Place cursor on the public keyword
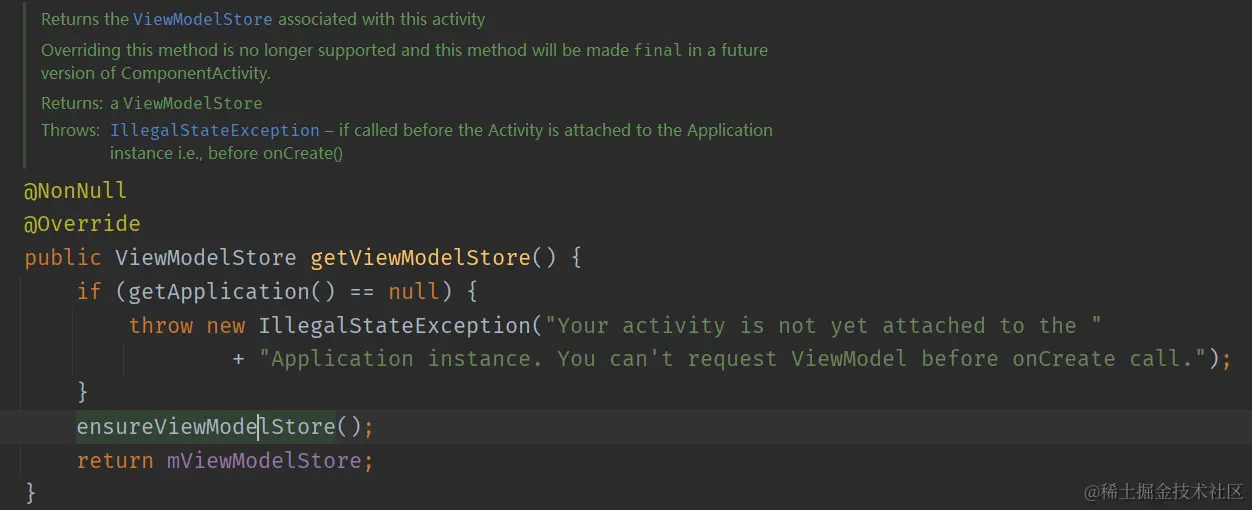1252x510 pixels. click(63, 257)
